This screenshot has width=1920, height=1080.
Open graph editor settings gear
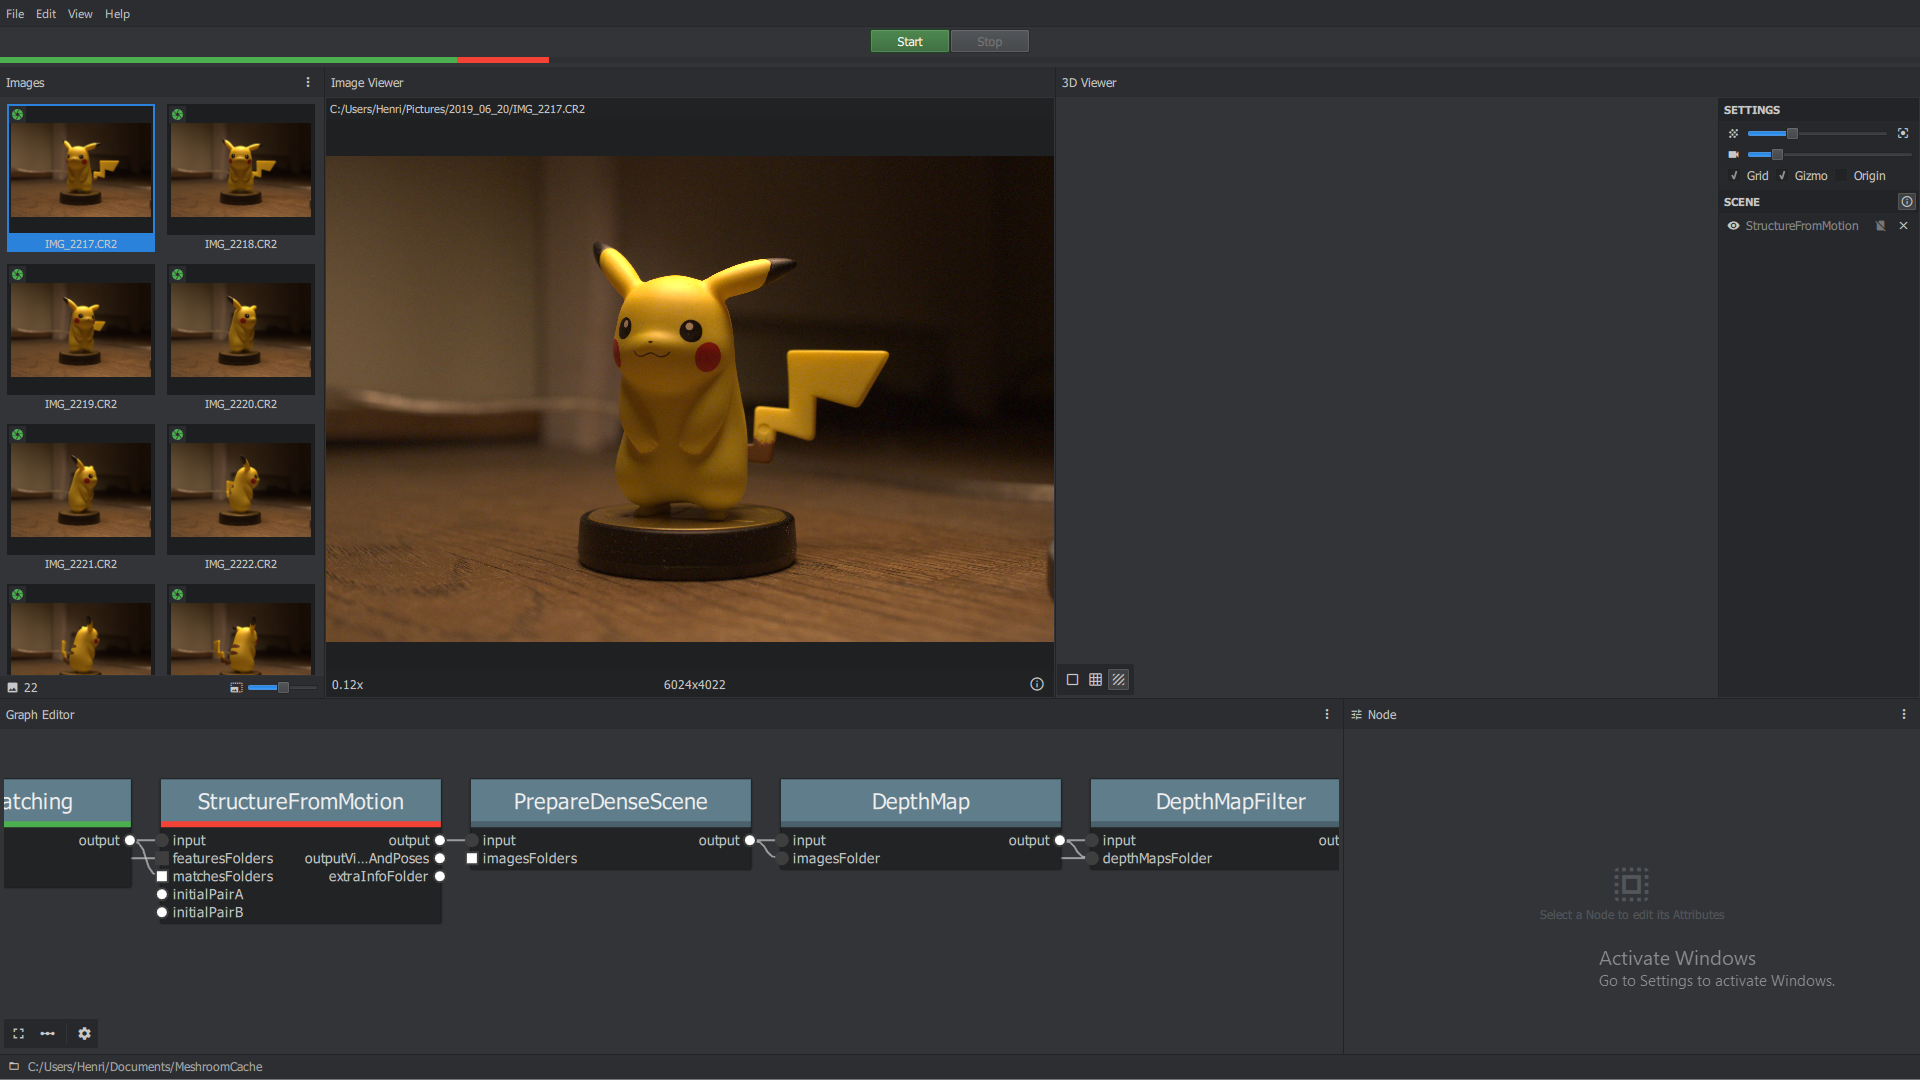point(84,1033)
